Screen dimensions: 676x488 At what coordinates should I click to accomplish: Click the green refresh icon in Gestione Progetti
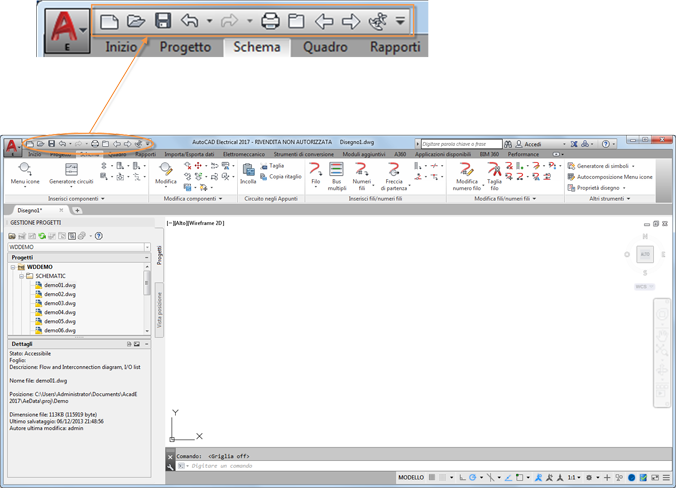click(x=42, y=236)
